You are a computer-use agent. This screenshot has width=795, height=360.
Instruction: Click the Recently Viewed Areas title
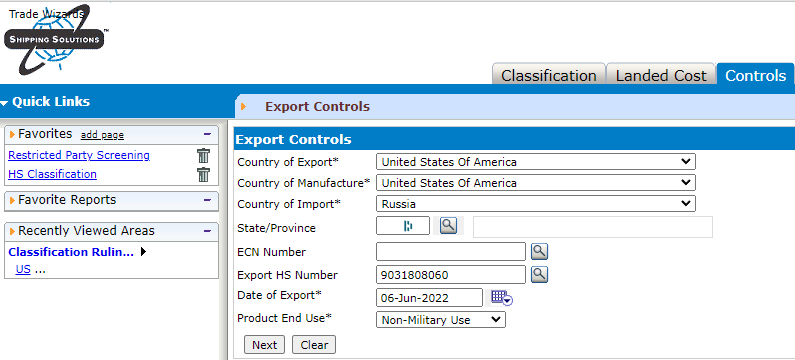pos(86,231)
